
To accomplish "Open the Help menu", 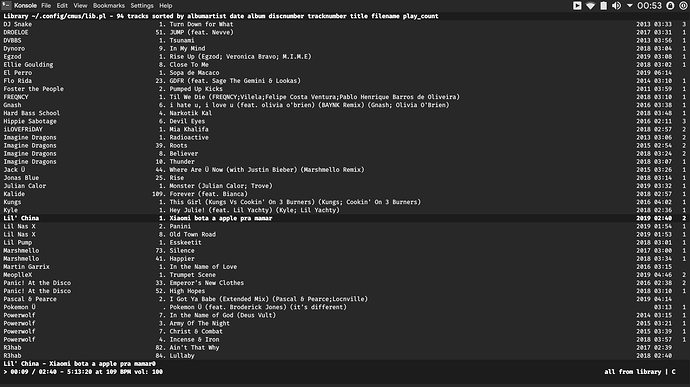I will pos(165,5).
